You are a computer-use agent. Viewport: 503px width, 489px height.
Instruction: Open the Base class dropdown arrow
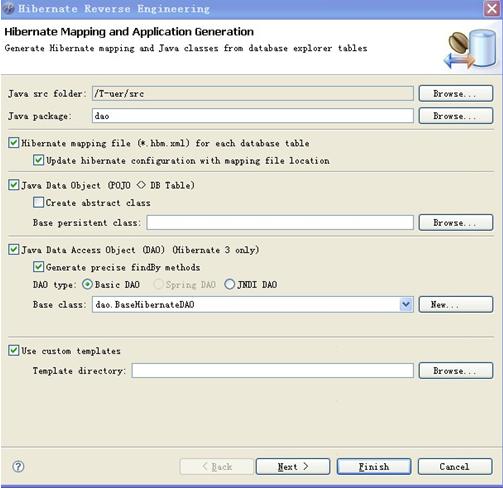(406, 304)
